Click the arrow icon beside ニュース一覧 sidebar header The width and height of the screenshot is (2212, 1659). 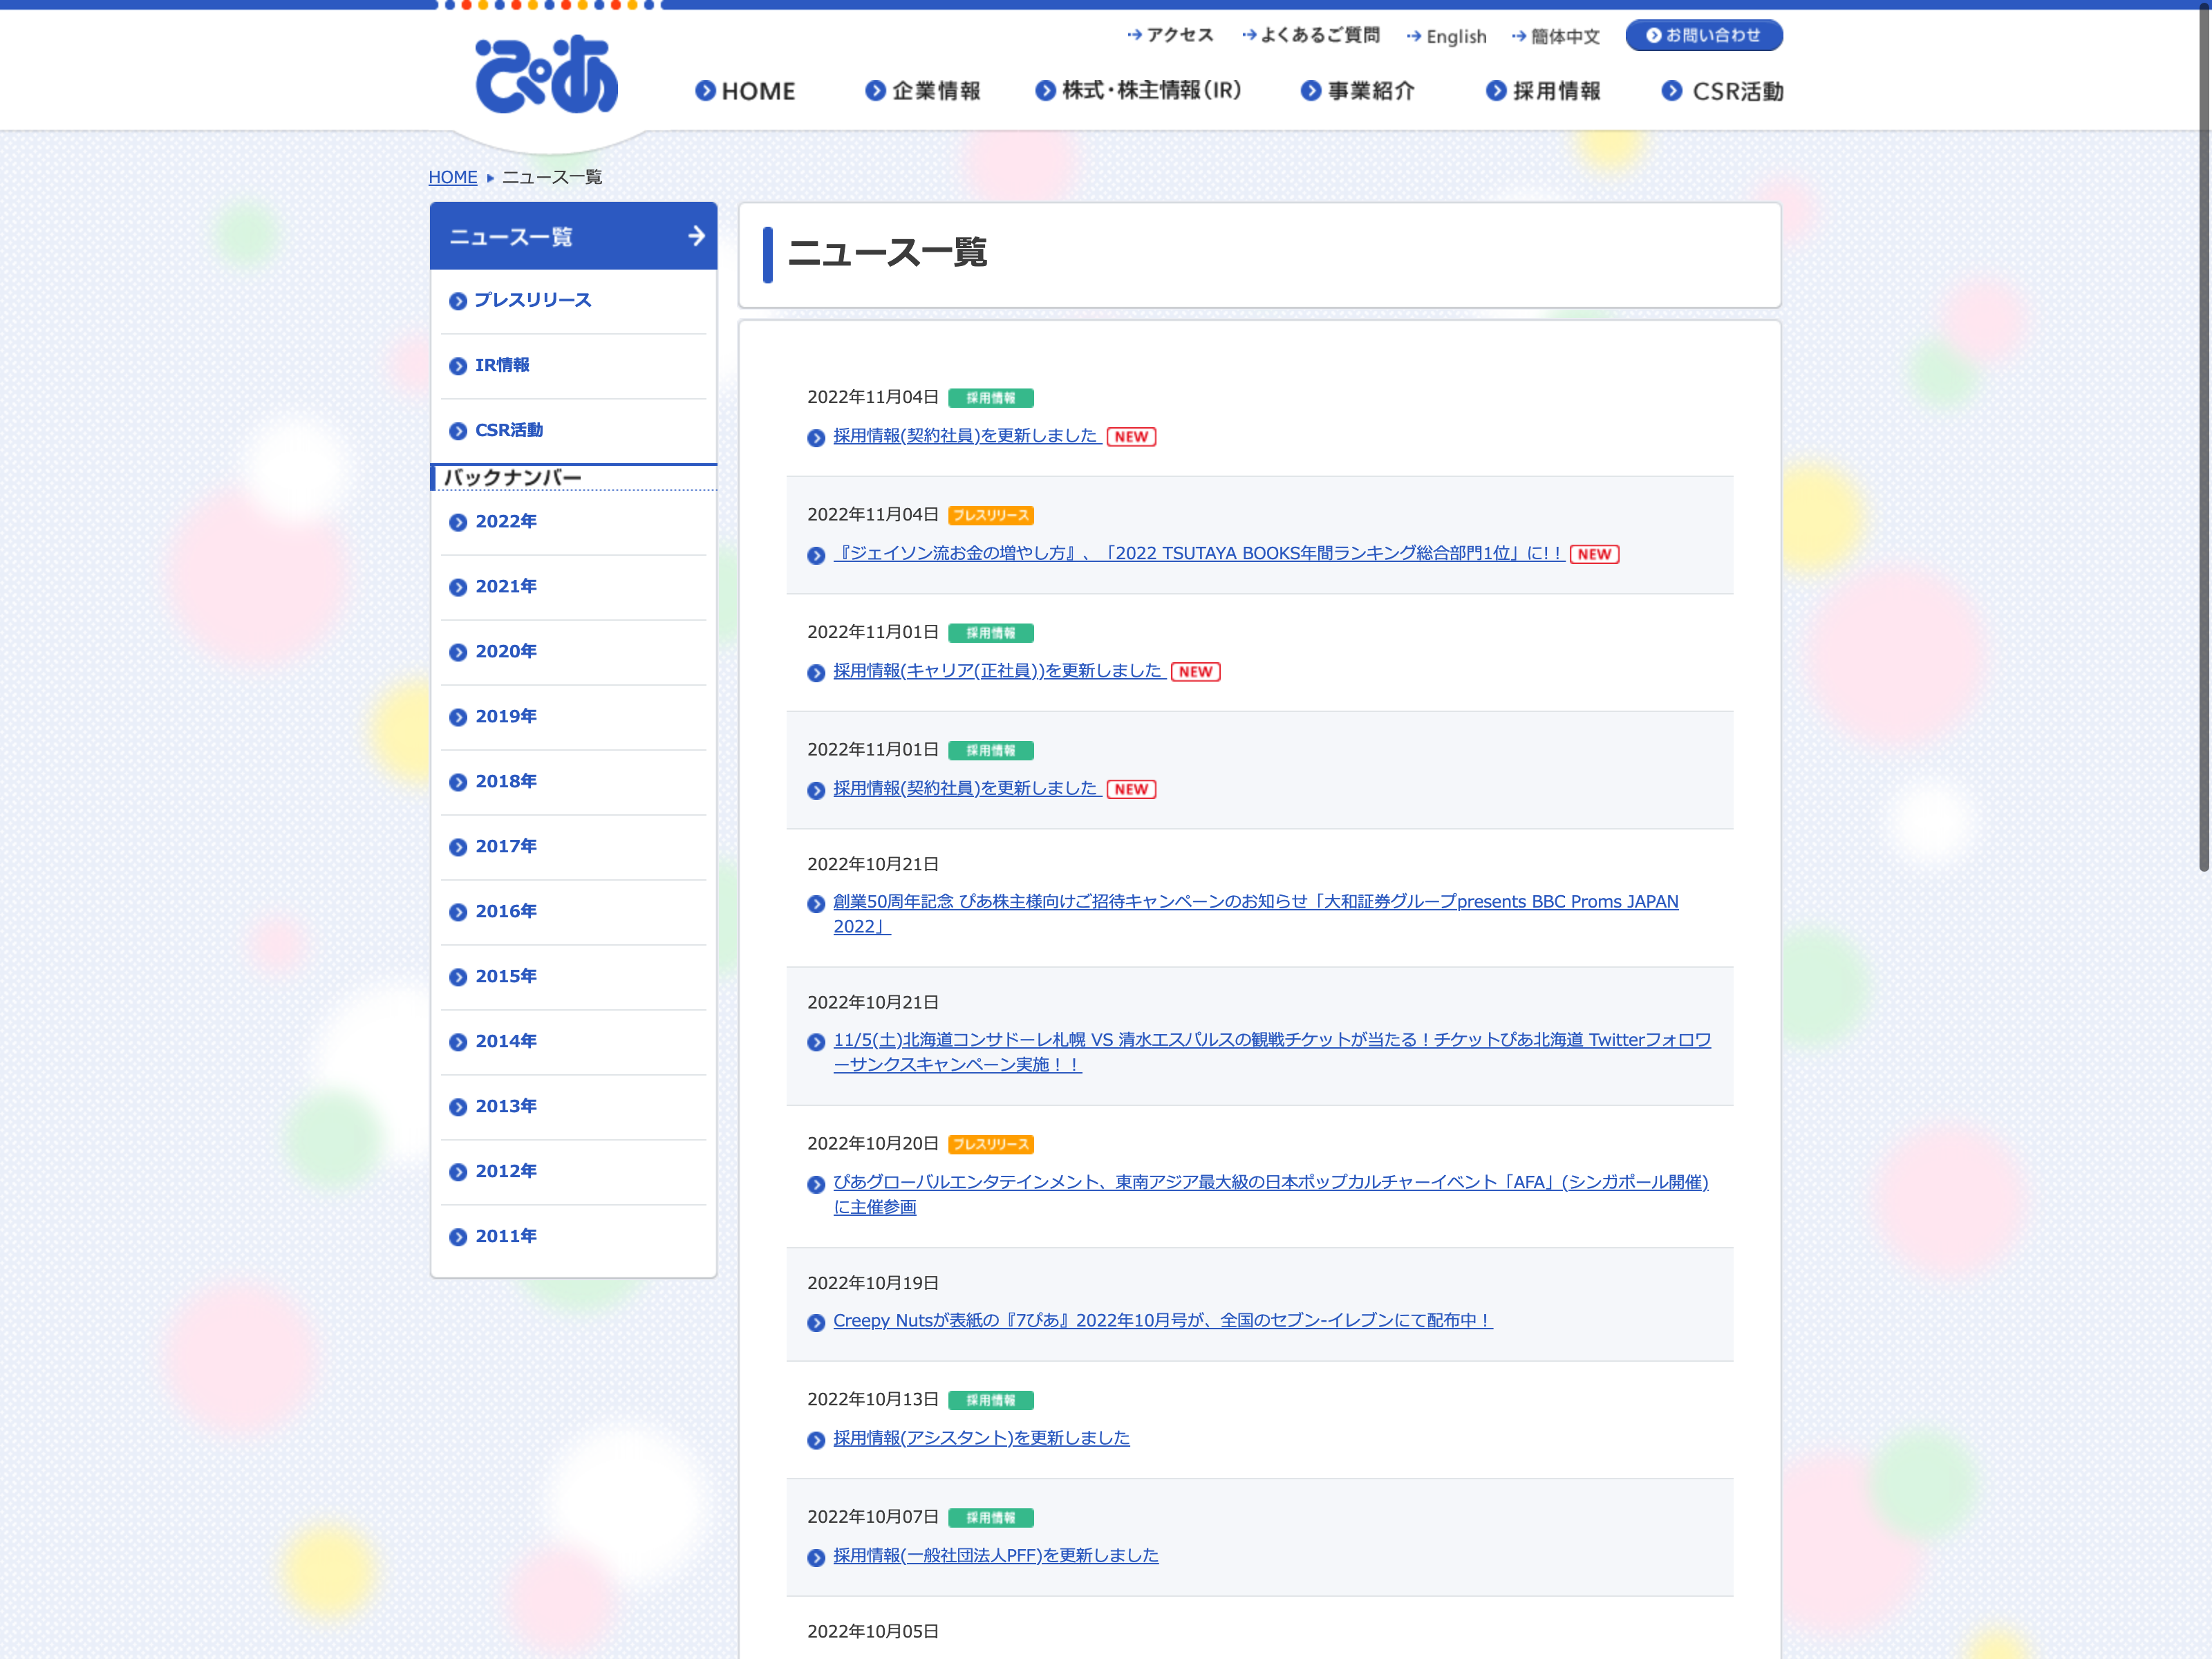click(696, 236)
